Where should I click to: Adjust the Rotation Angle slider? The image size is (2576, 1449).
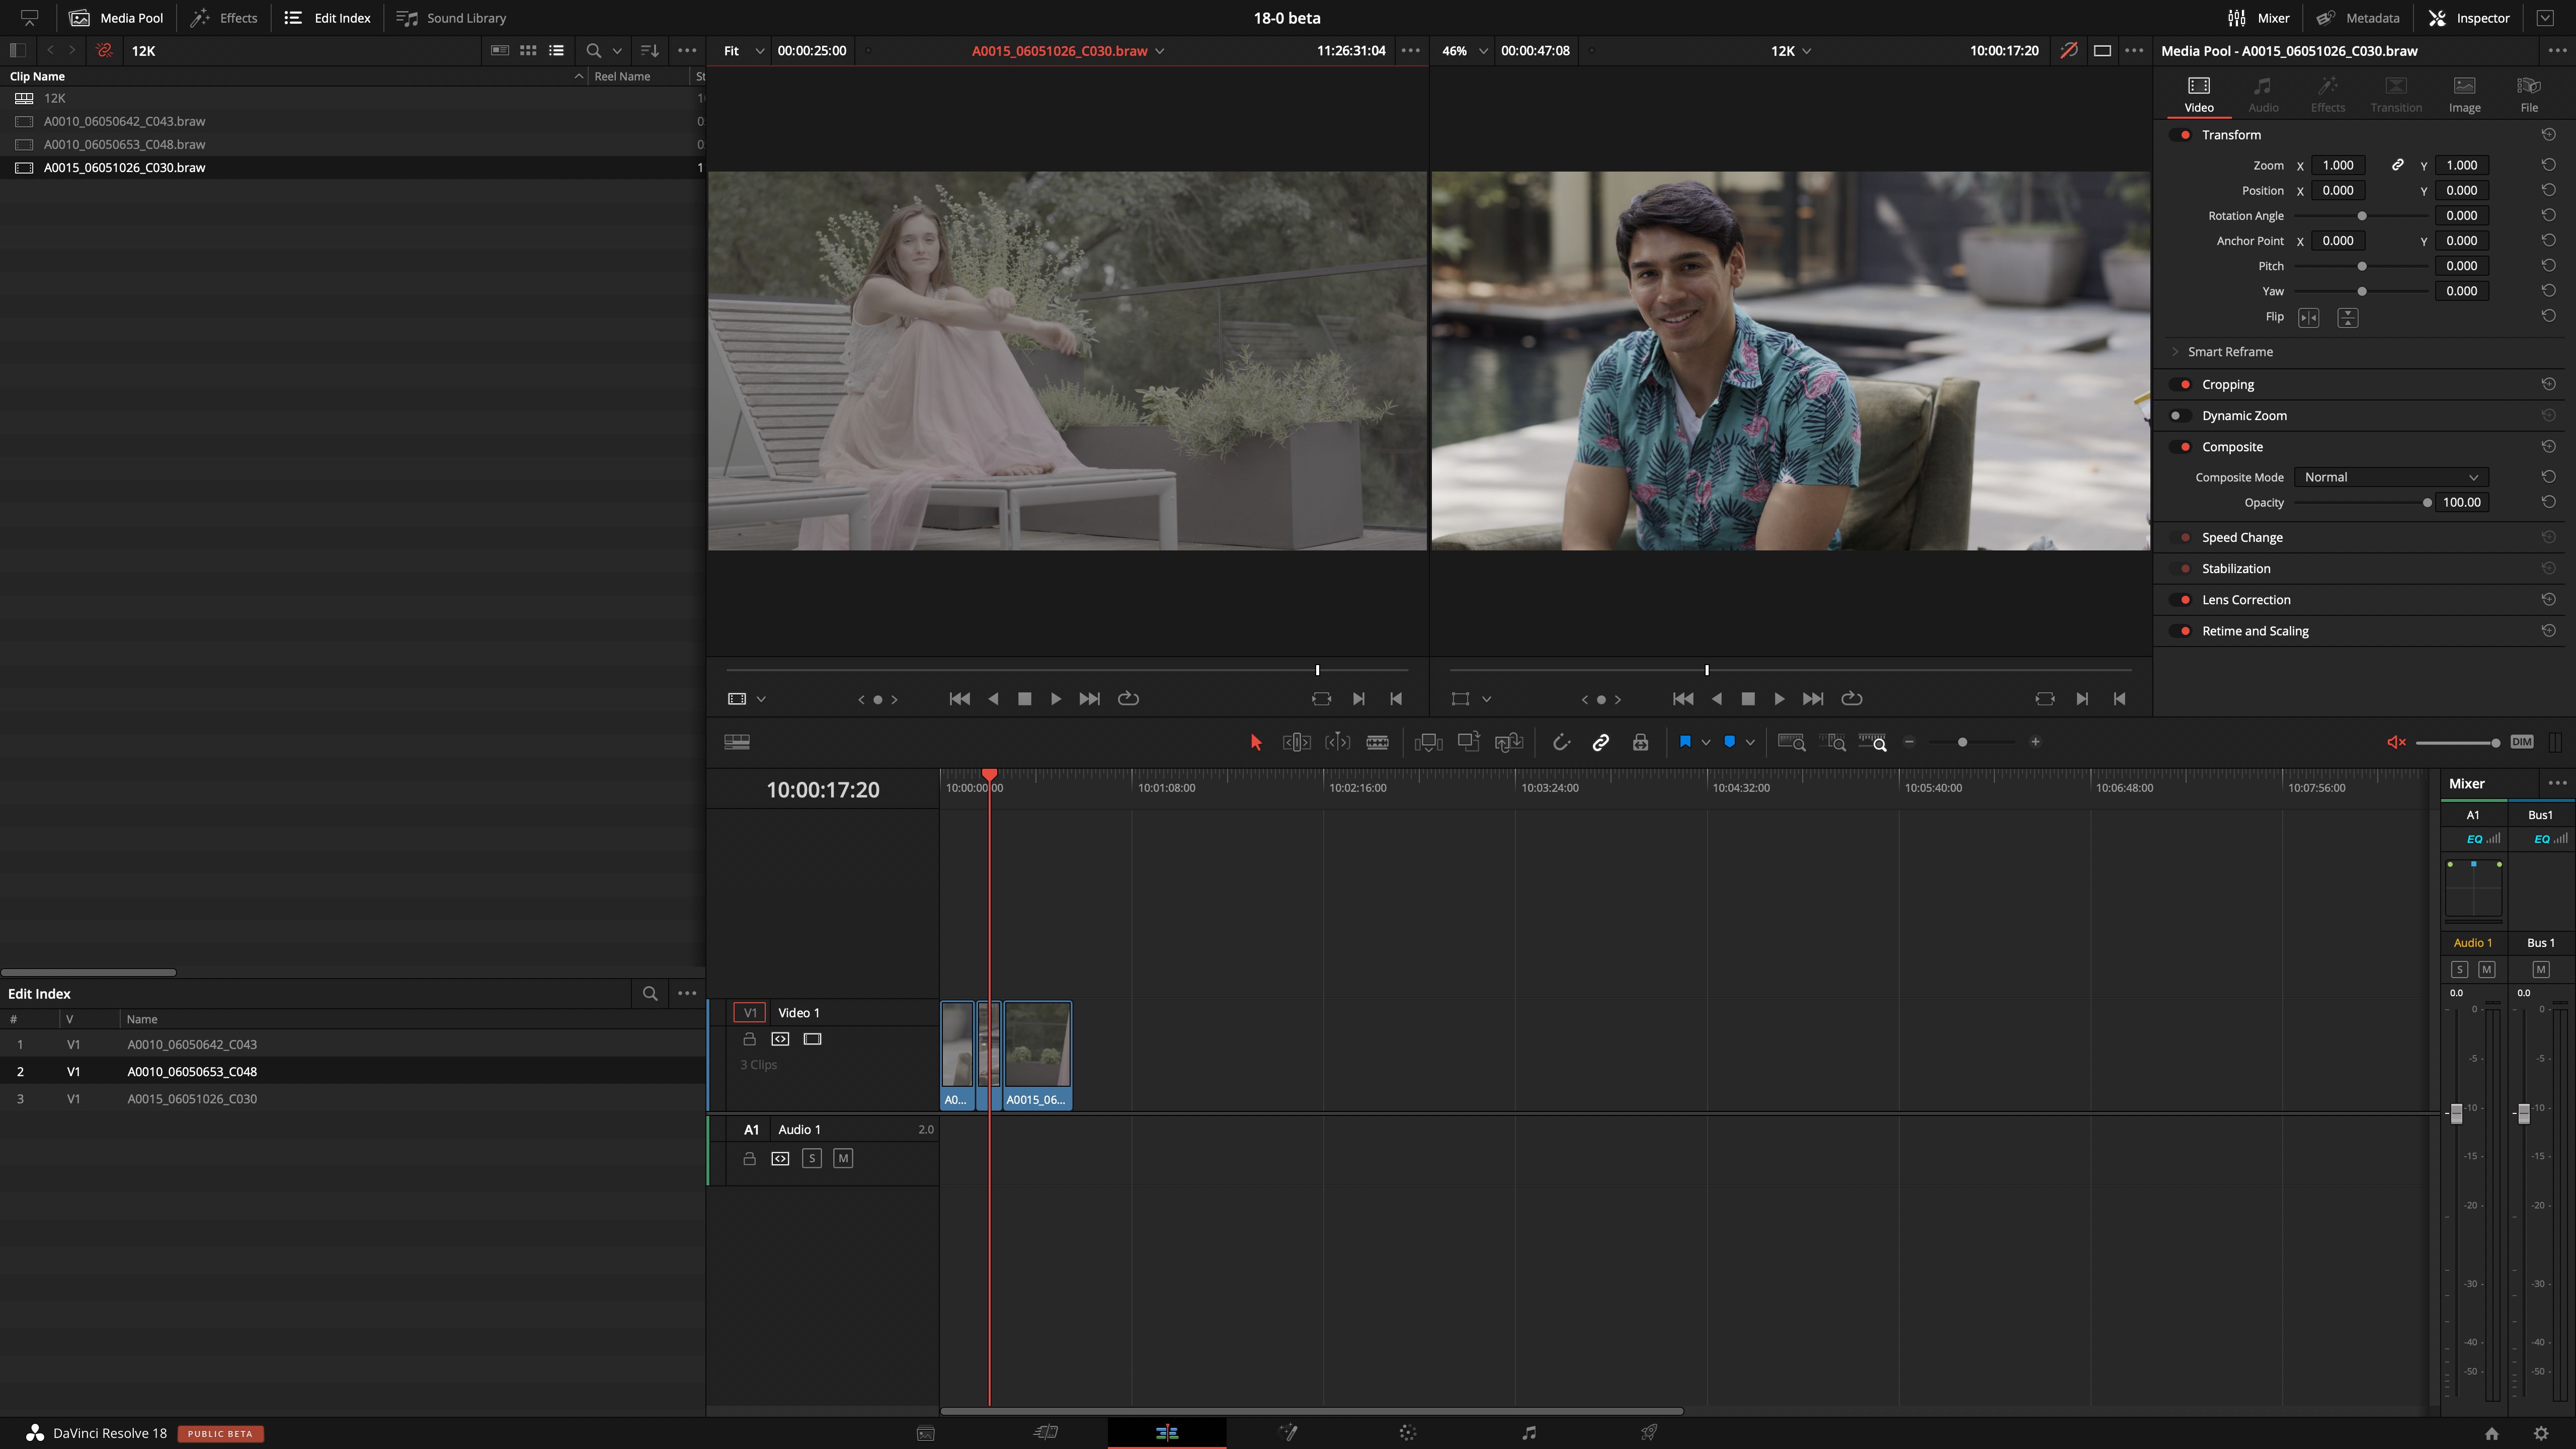click(x=2362, y=216)
